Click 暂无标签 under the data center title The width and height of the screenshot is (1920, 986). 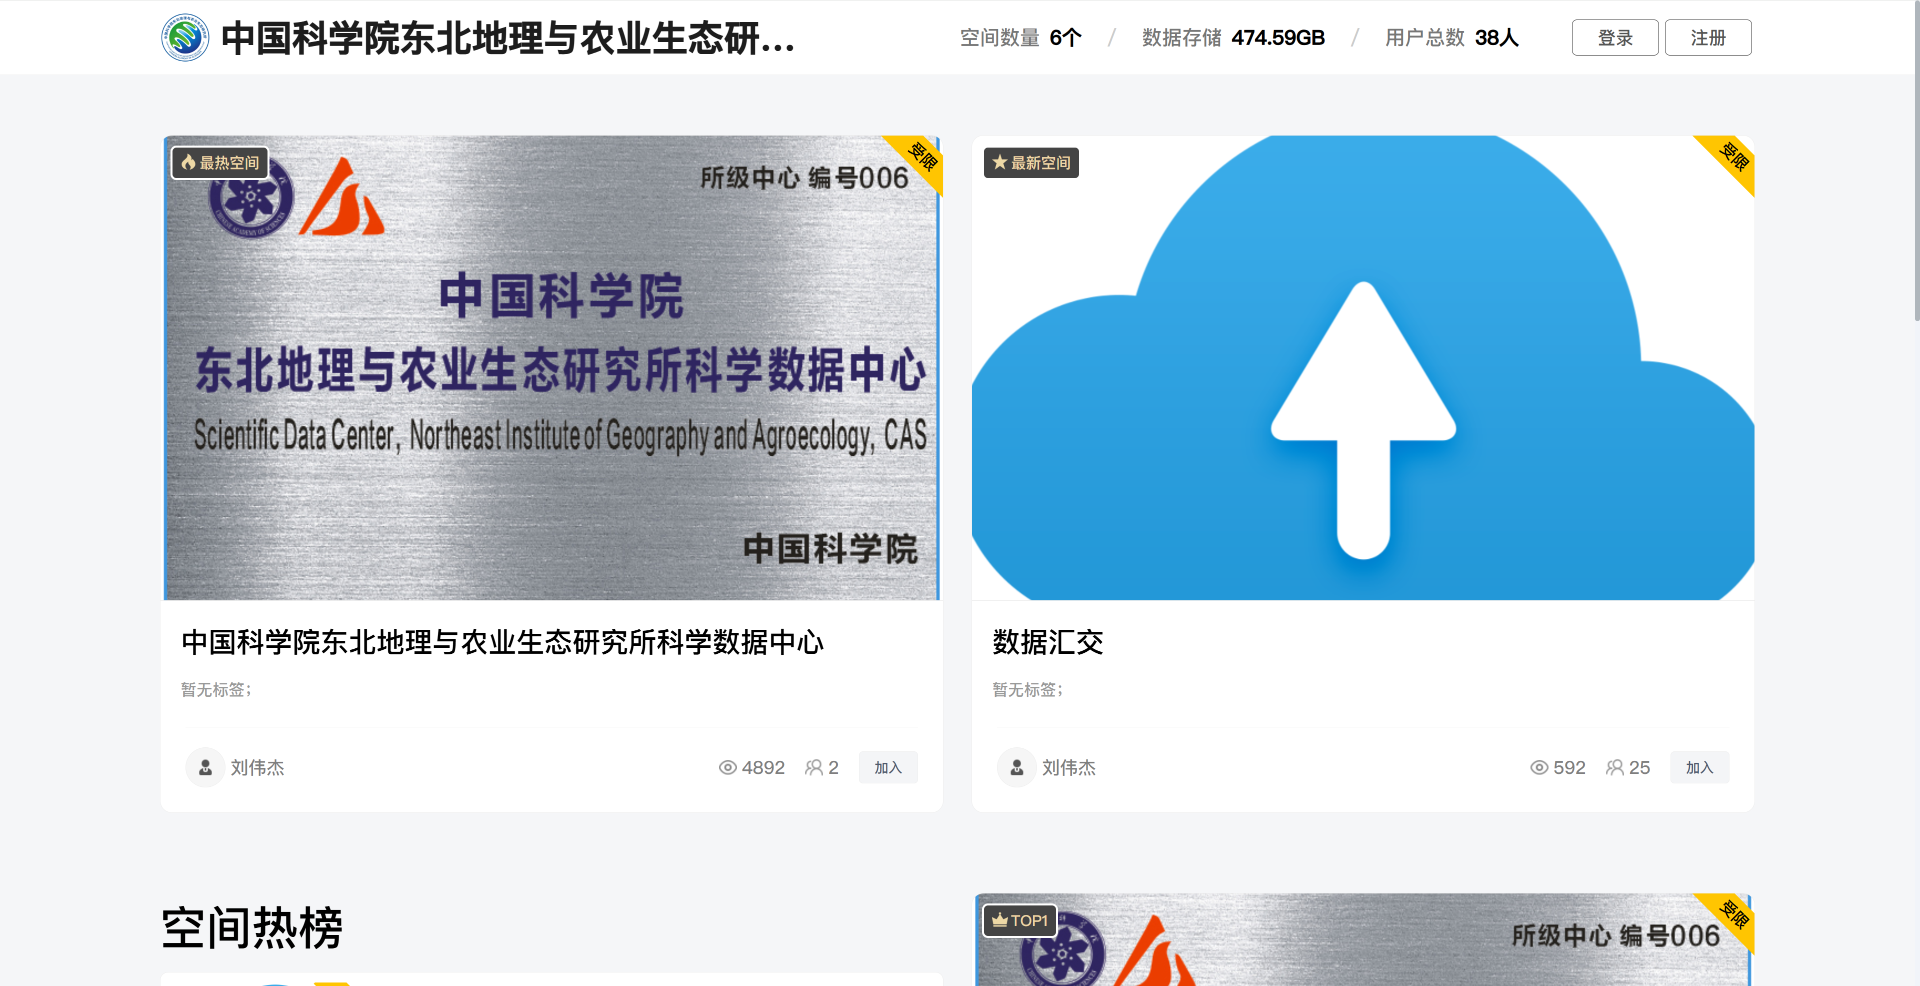click(216, 690)
